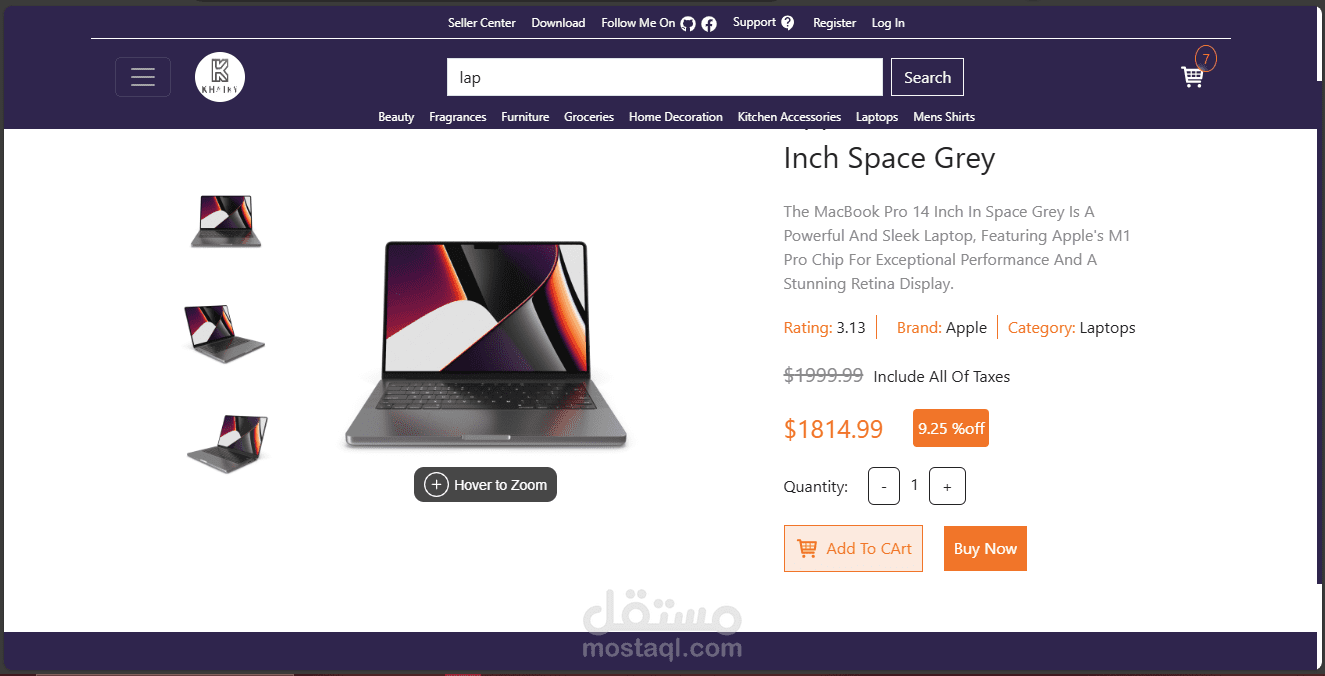Click the Buy Now button

[985, 549]
